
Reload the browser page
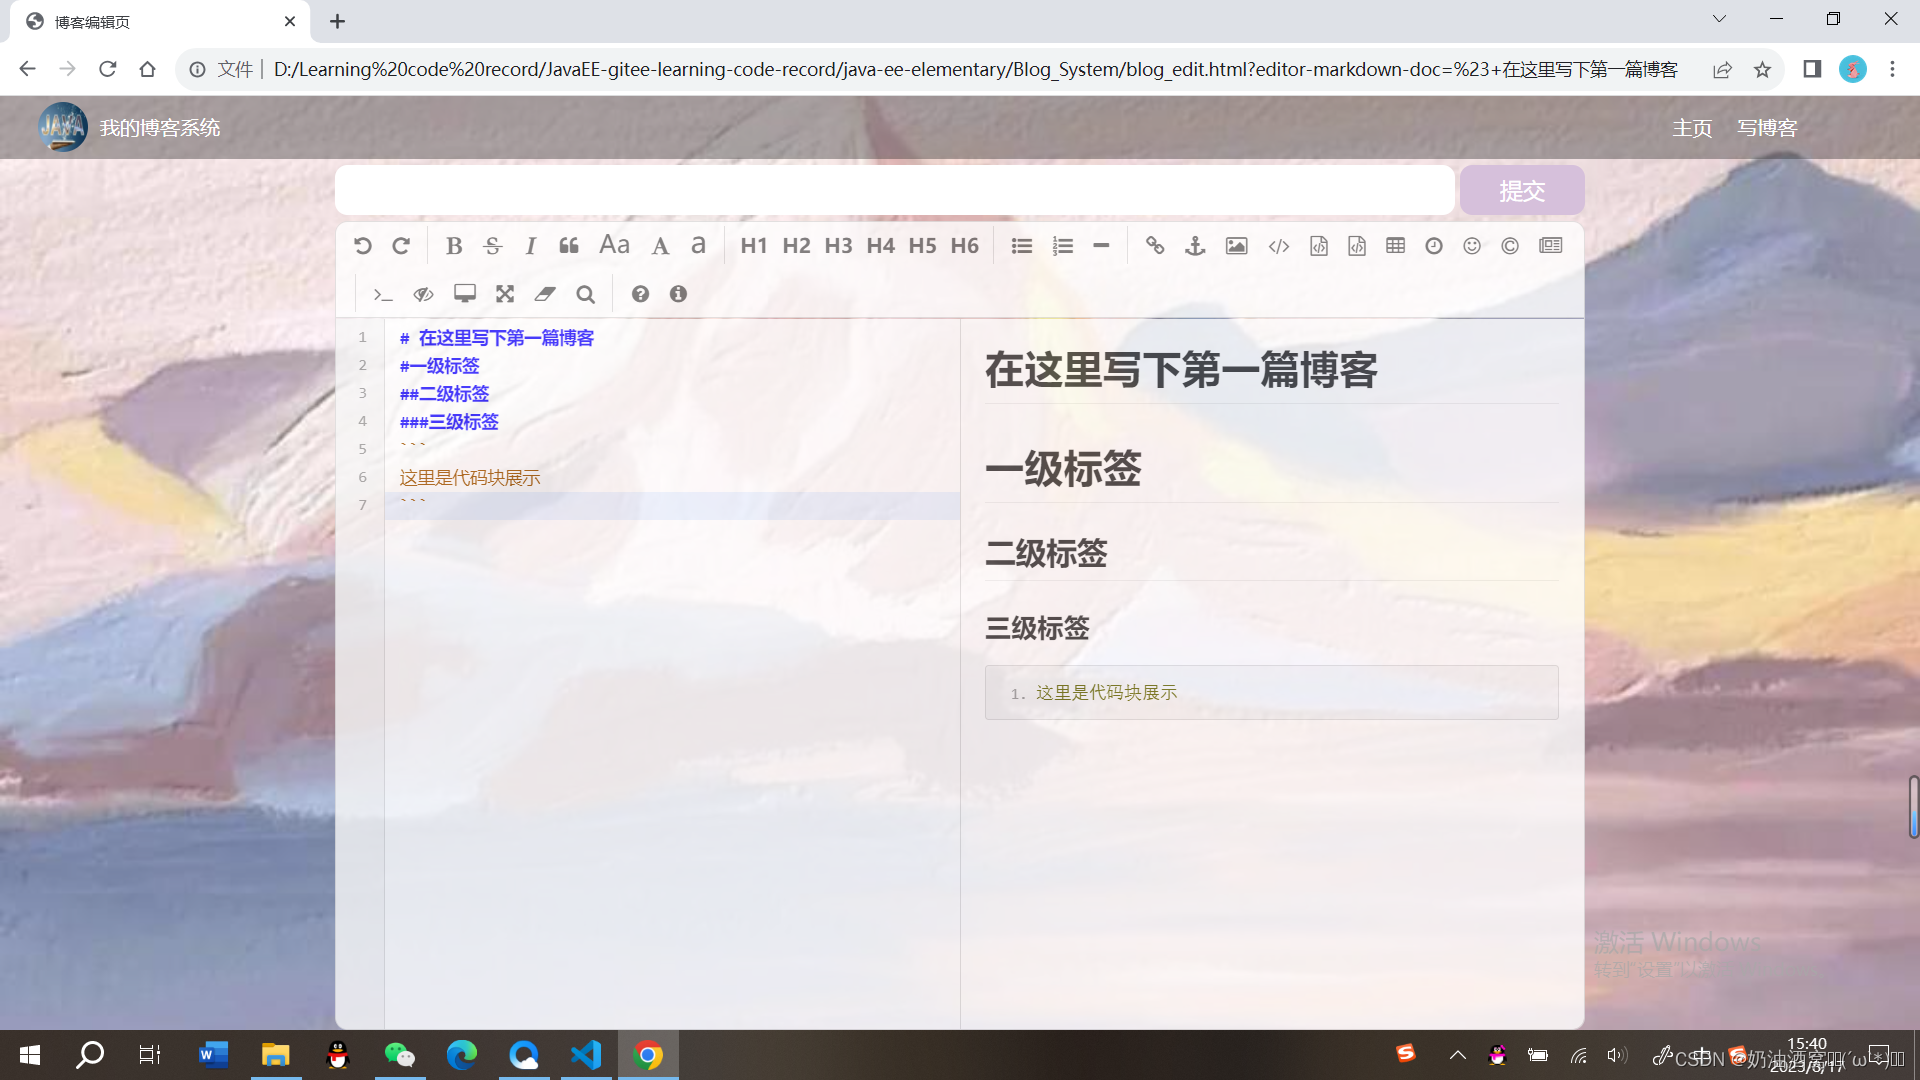pyautogui.click(x=108, y=69)
